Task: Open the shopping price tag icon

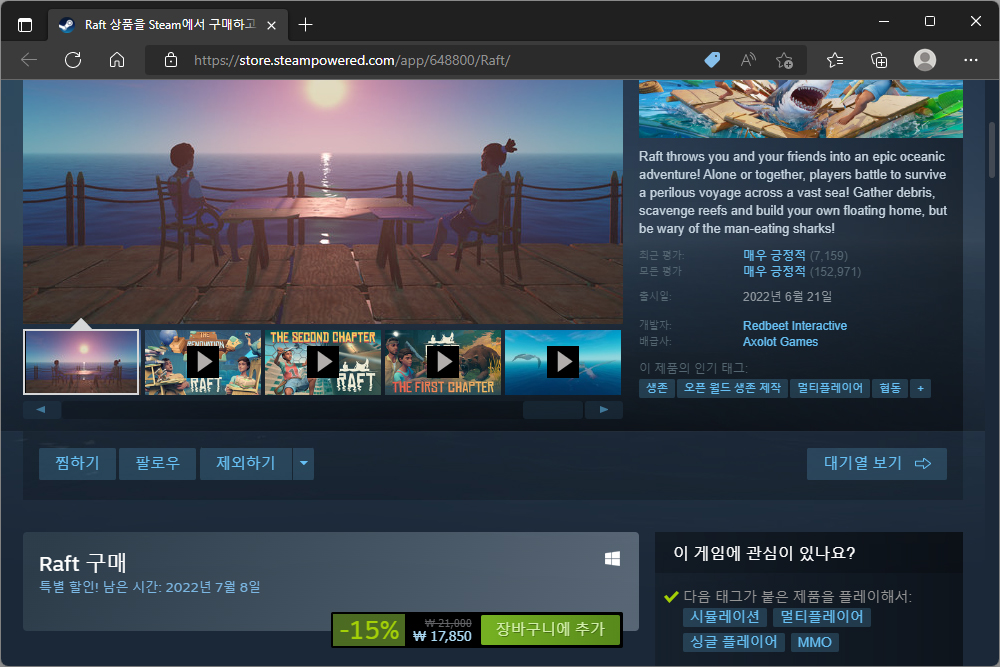Action: [712, 61]
